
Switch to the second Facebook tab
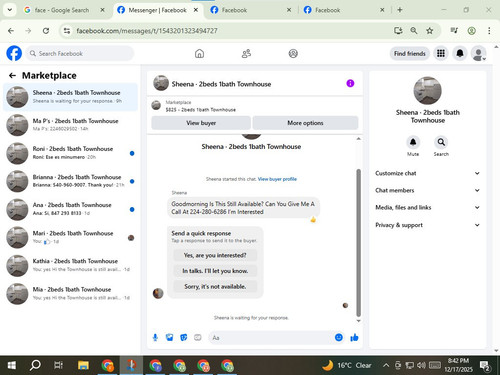coord(251,10)
